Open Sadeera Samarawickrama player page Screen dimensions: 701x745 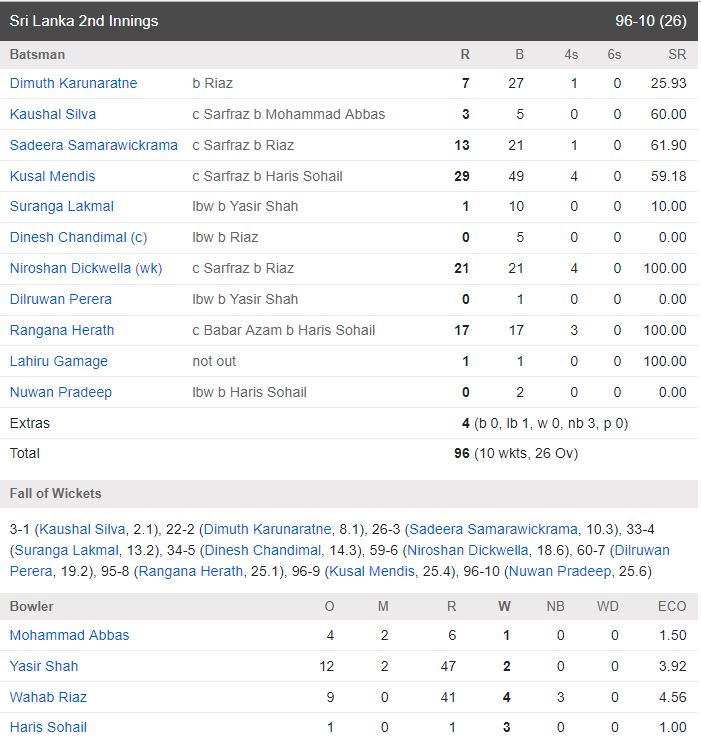point(94,145)
